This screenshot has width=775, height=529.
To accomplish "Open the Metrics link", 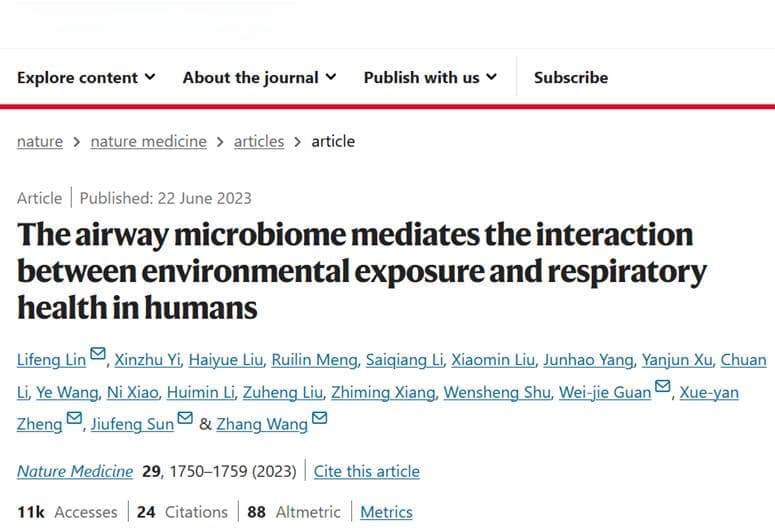I will click(x=387, y=512).
